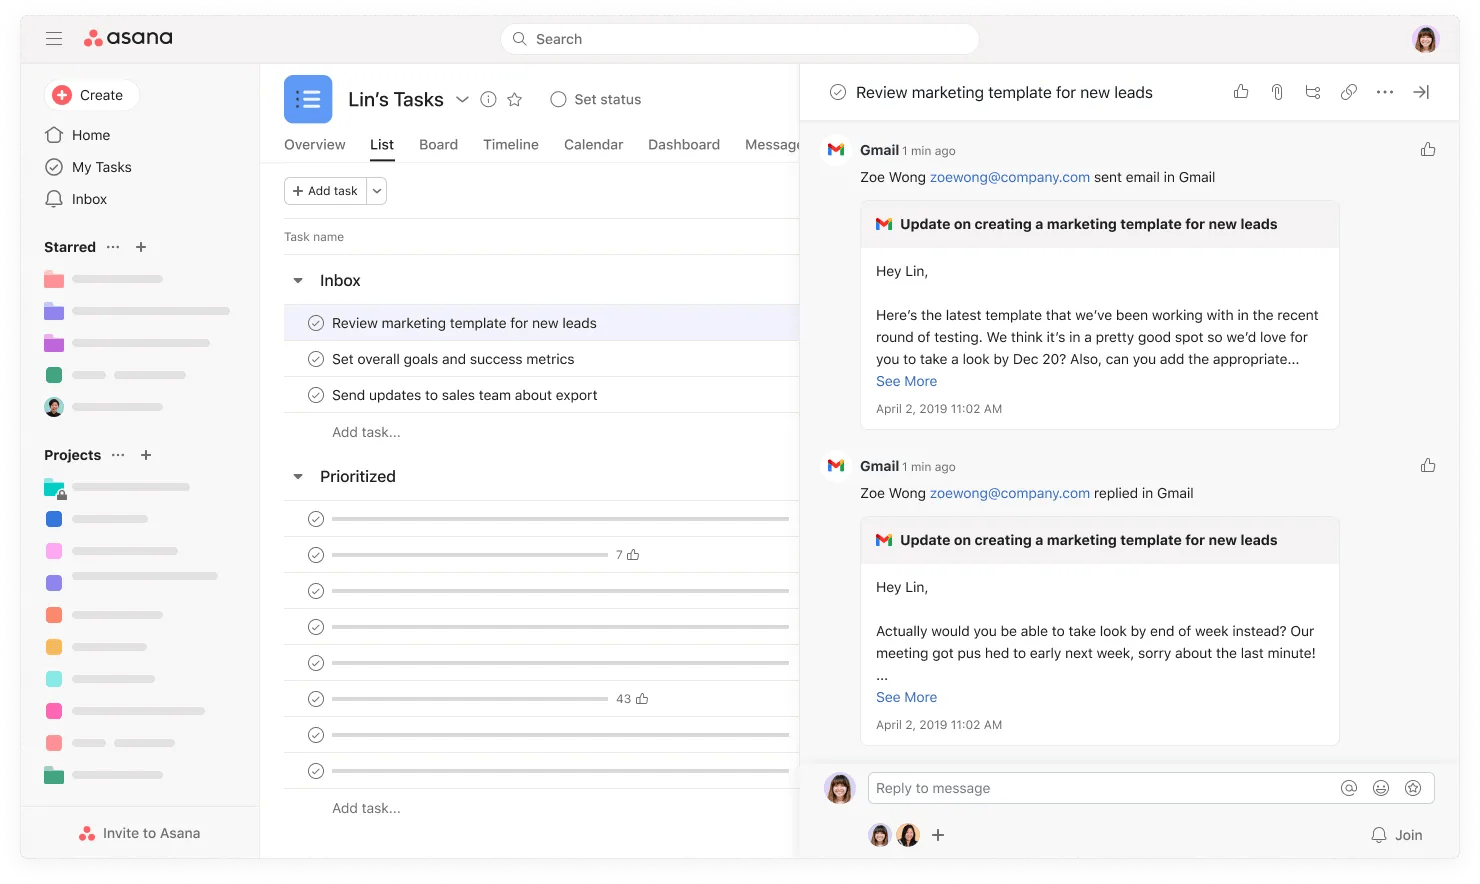This screenshot has width=1480, height=884.
Task: Expand the first email with See More
Action: (x=906, y=381)
